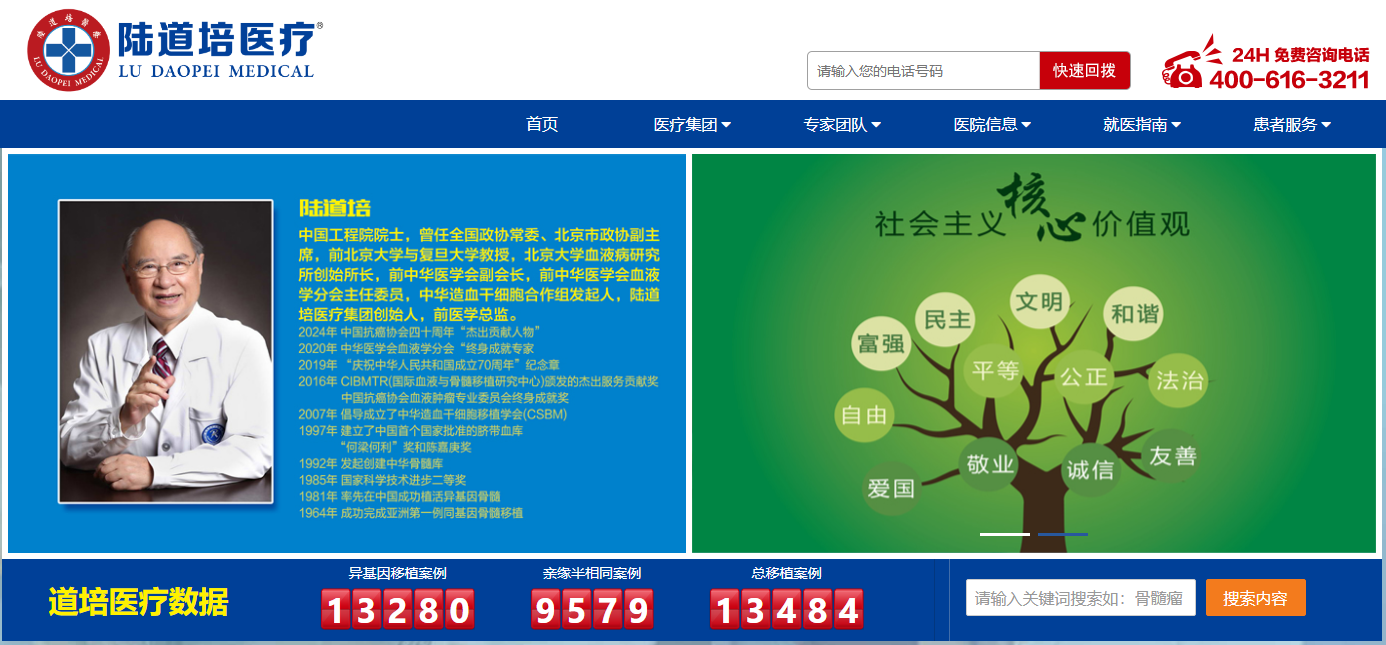This screenshot has height=645, width=1386.
Task: Click the 社会主义核心价值观 green banner
Action: [1034, 353]
